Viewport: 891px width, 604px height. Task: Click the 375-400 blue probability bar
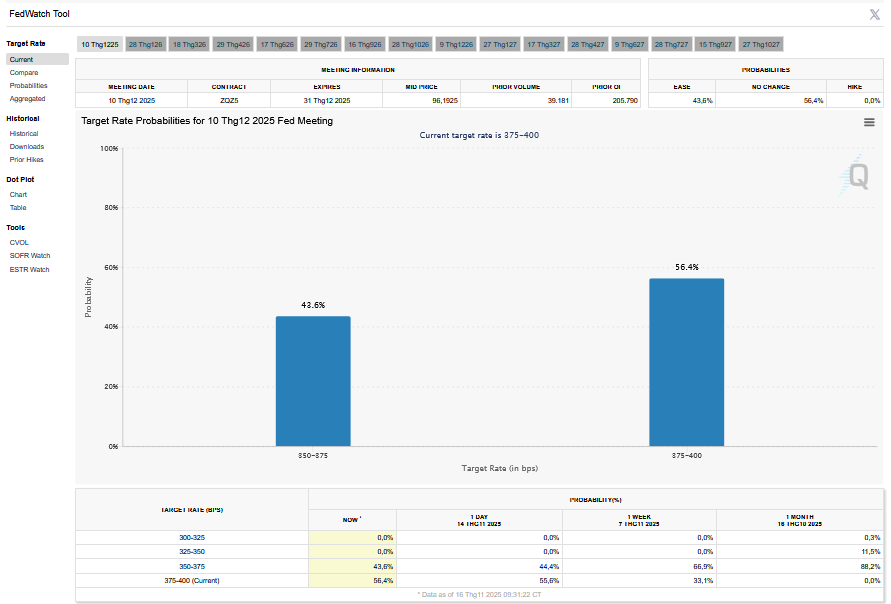coord(686,362)
